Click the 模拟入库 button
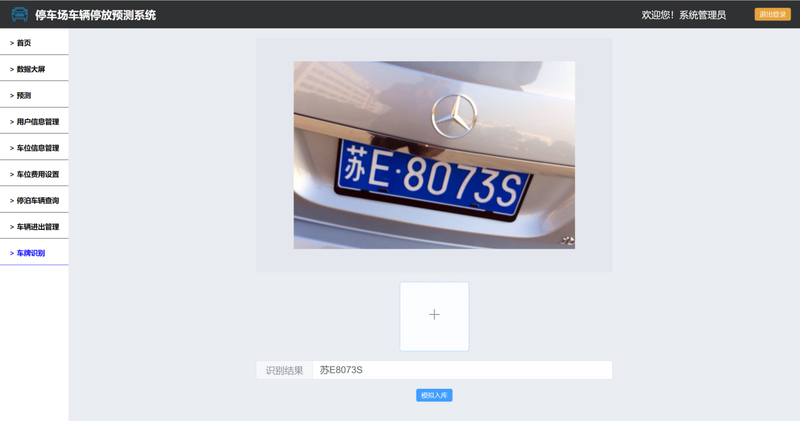The height and width of the screenshot is (421, 800). (x=434, y=395)
